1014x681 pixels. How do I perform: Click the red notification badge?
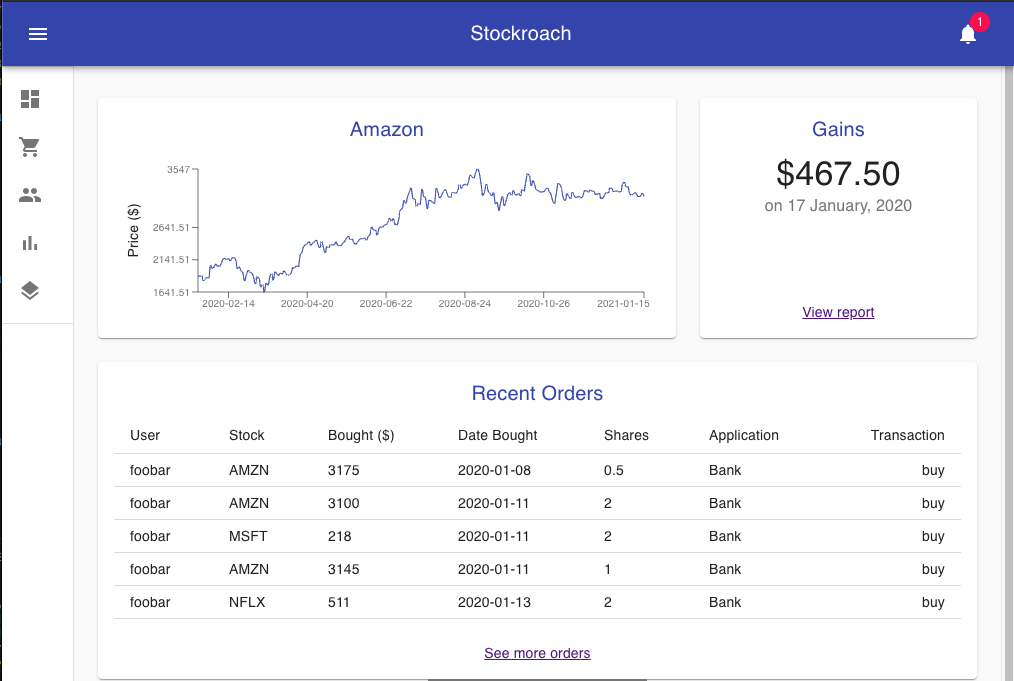979,22
